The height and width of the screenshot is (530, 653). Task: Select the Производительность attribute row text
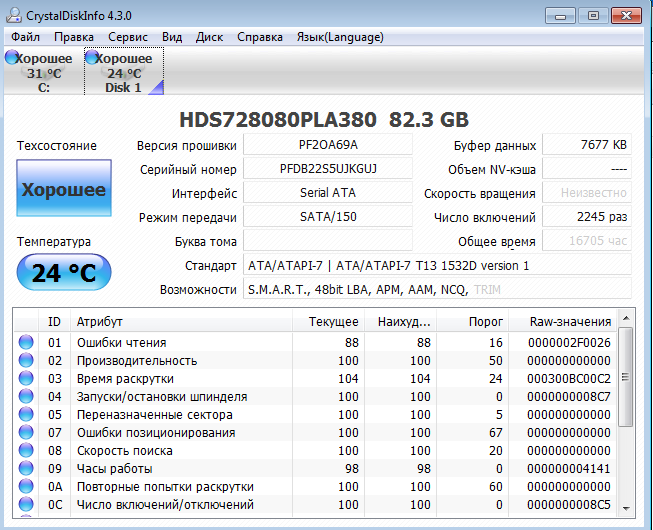tap(137, 361)
